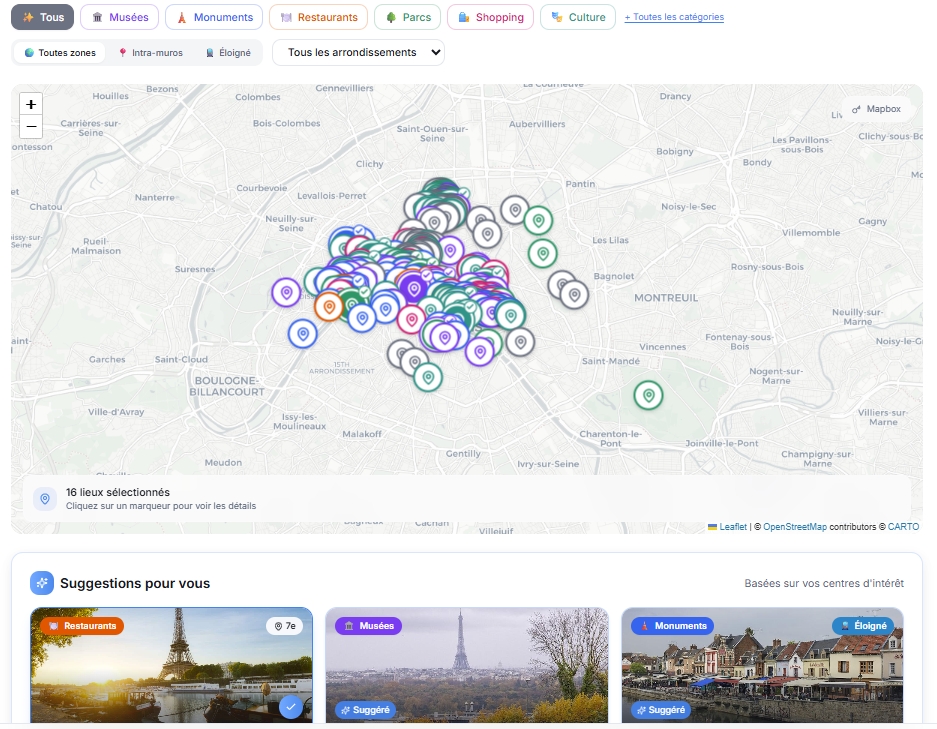Open Toutes les catégories link

[674, 17]
